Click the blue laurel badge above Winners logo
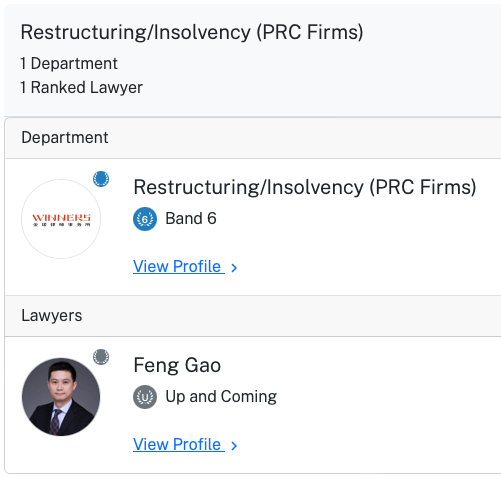 point(101,179)
